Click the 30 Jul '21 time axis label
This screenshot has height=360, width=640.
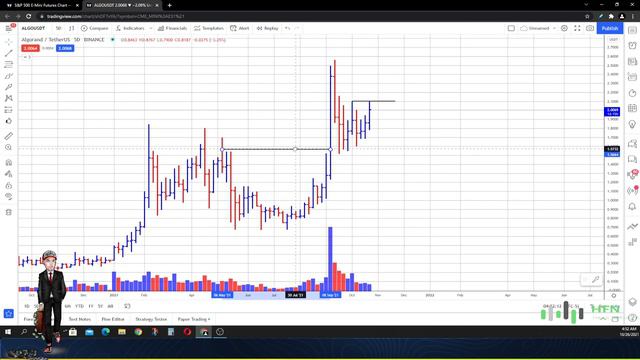coord(296,295)
